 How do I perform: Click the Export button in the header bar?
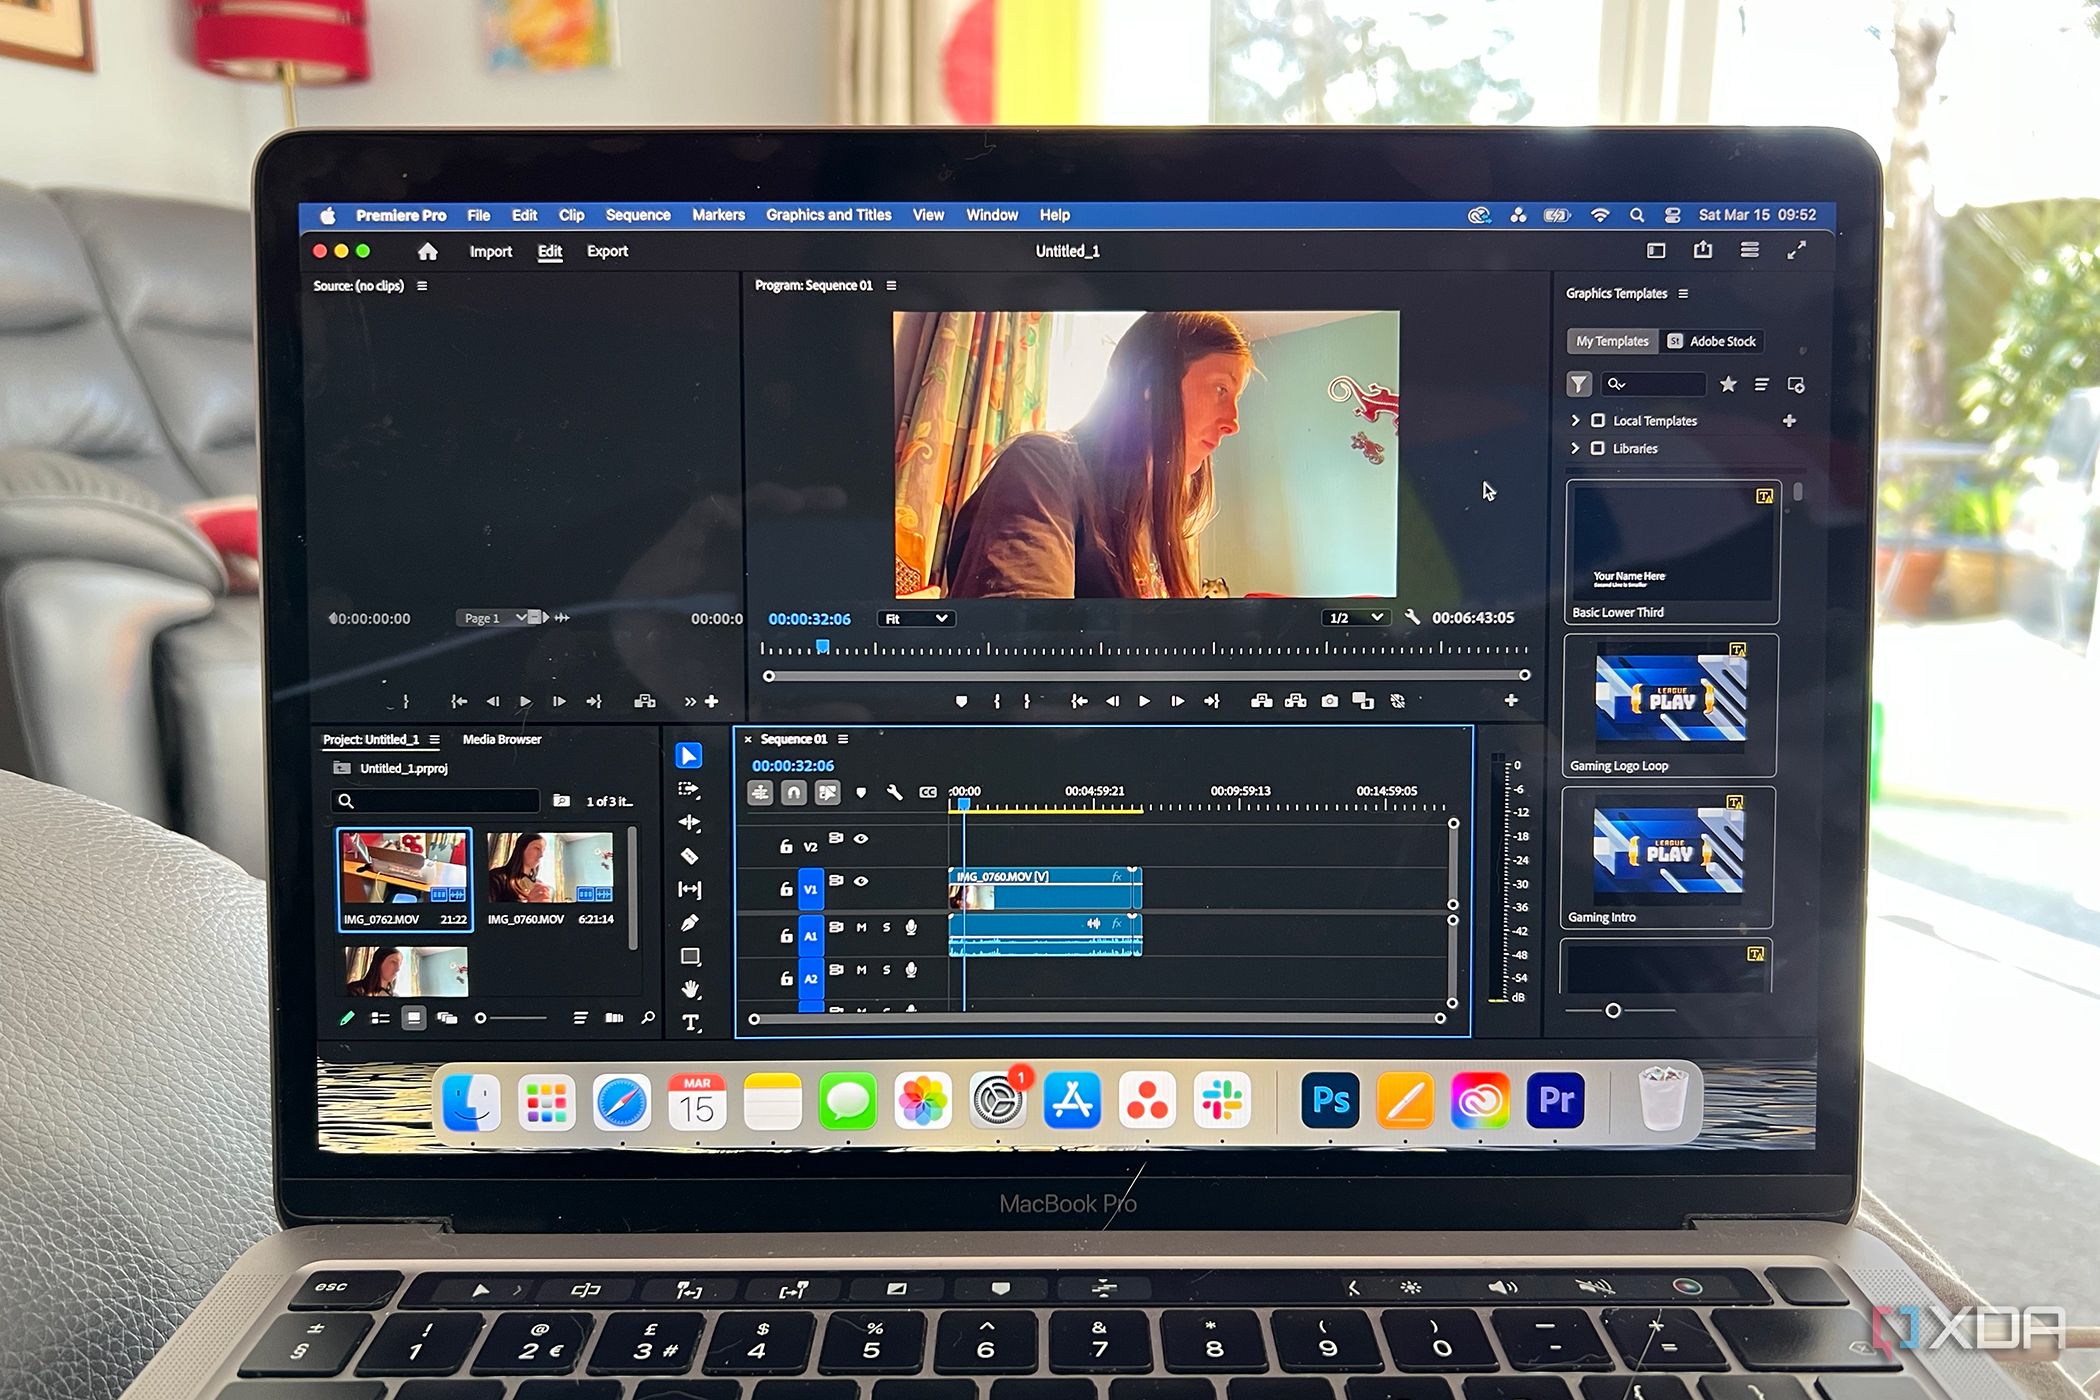[x=607, y=251]
